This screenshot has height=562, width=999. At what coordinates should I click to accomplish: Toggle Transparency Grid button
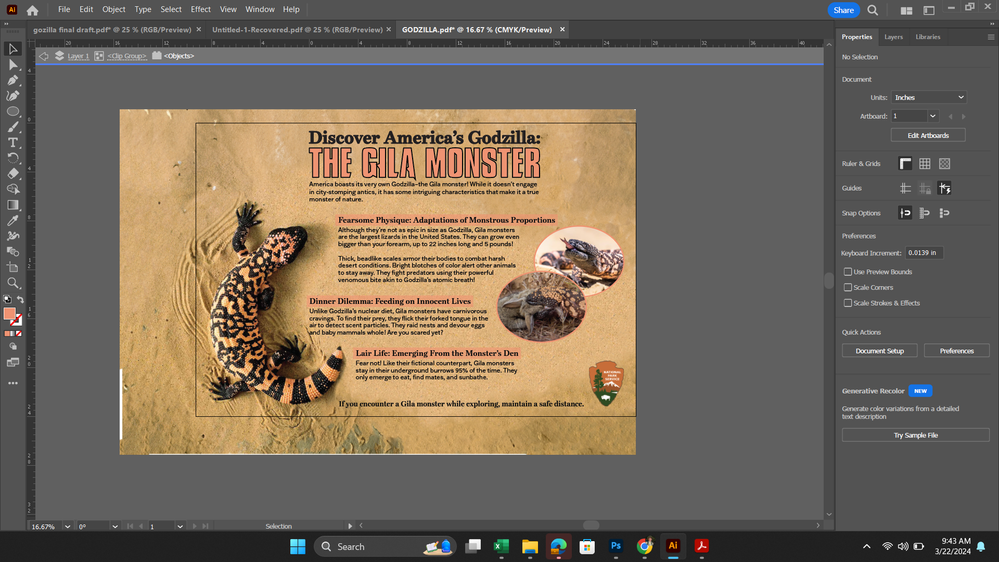[944, 164]
